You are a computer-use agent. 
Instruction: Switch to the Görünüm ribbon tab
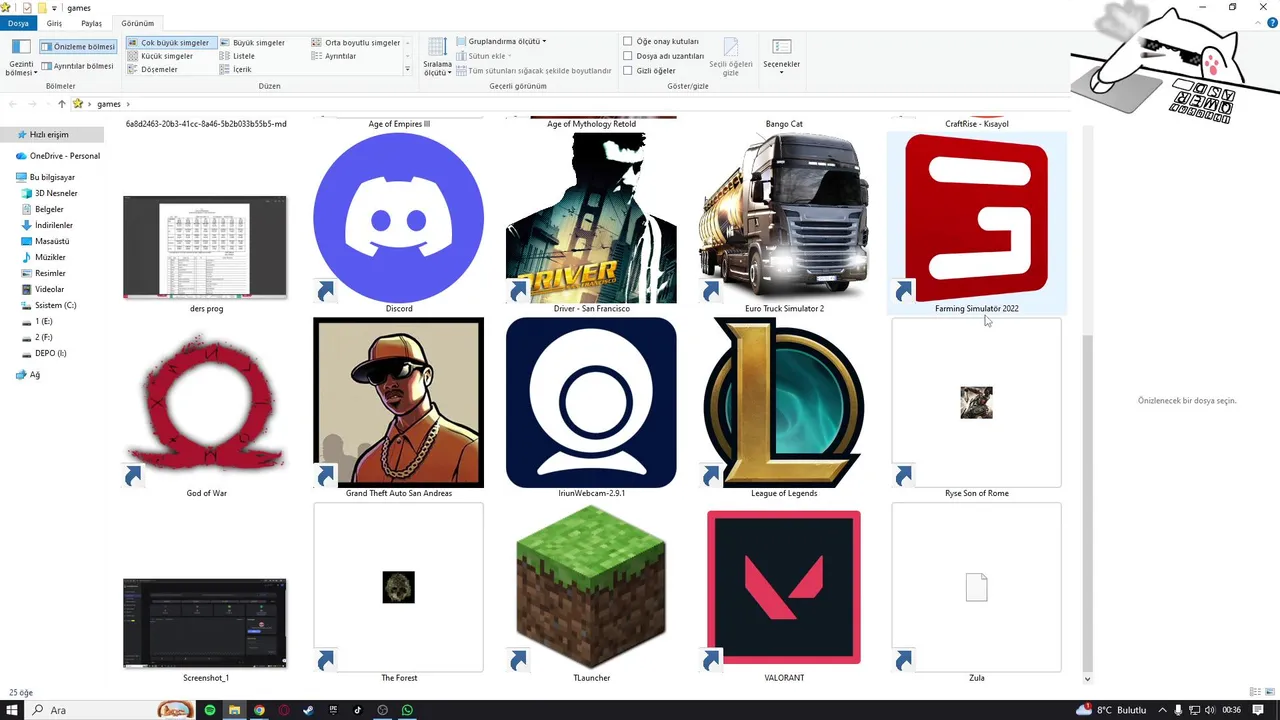pos(138,23)
